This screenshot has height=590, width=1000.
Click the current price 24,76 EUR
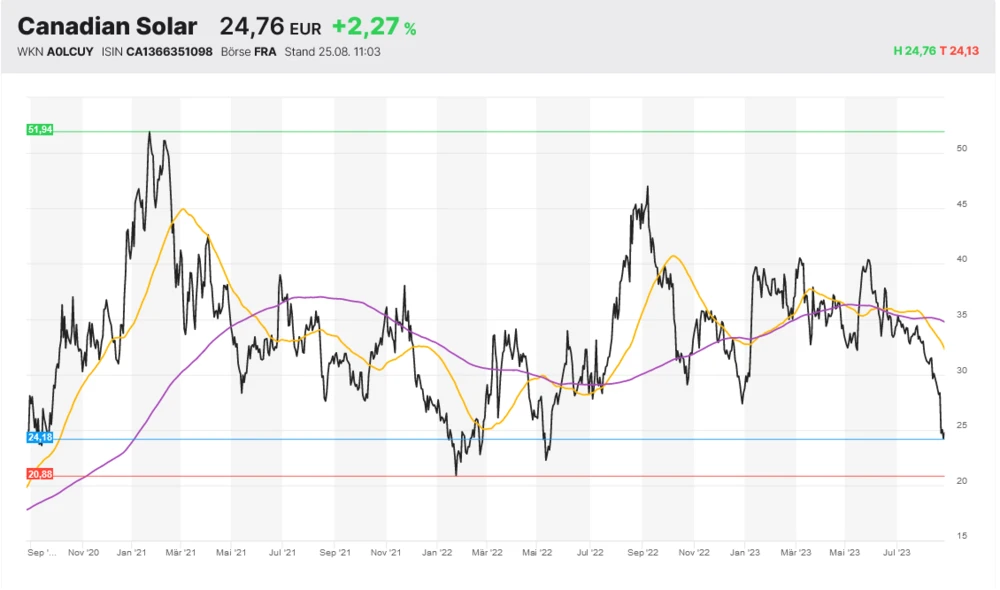[x=270, y=27]
